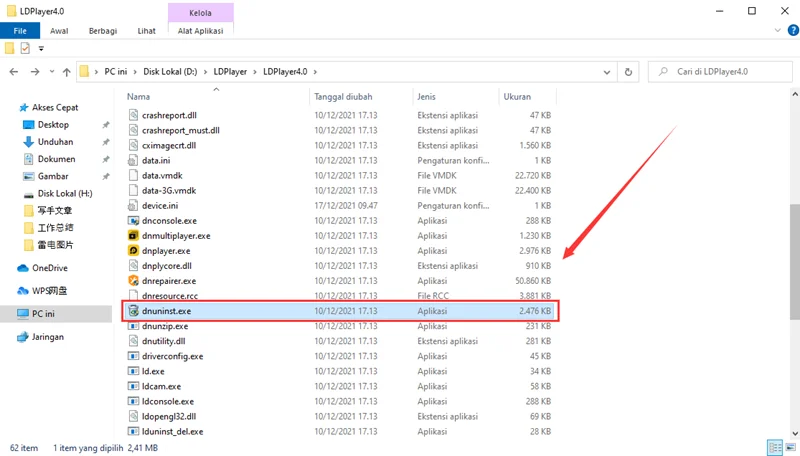Click the dnrepairer.exe icon
The height and width of the screenshot is (456, 800).
(x=133, y=281)
